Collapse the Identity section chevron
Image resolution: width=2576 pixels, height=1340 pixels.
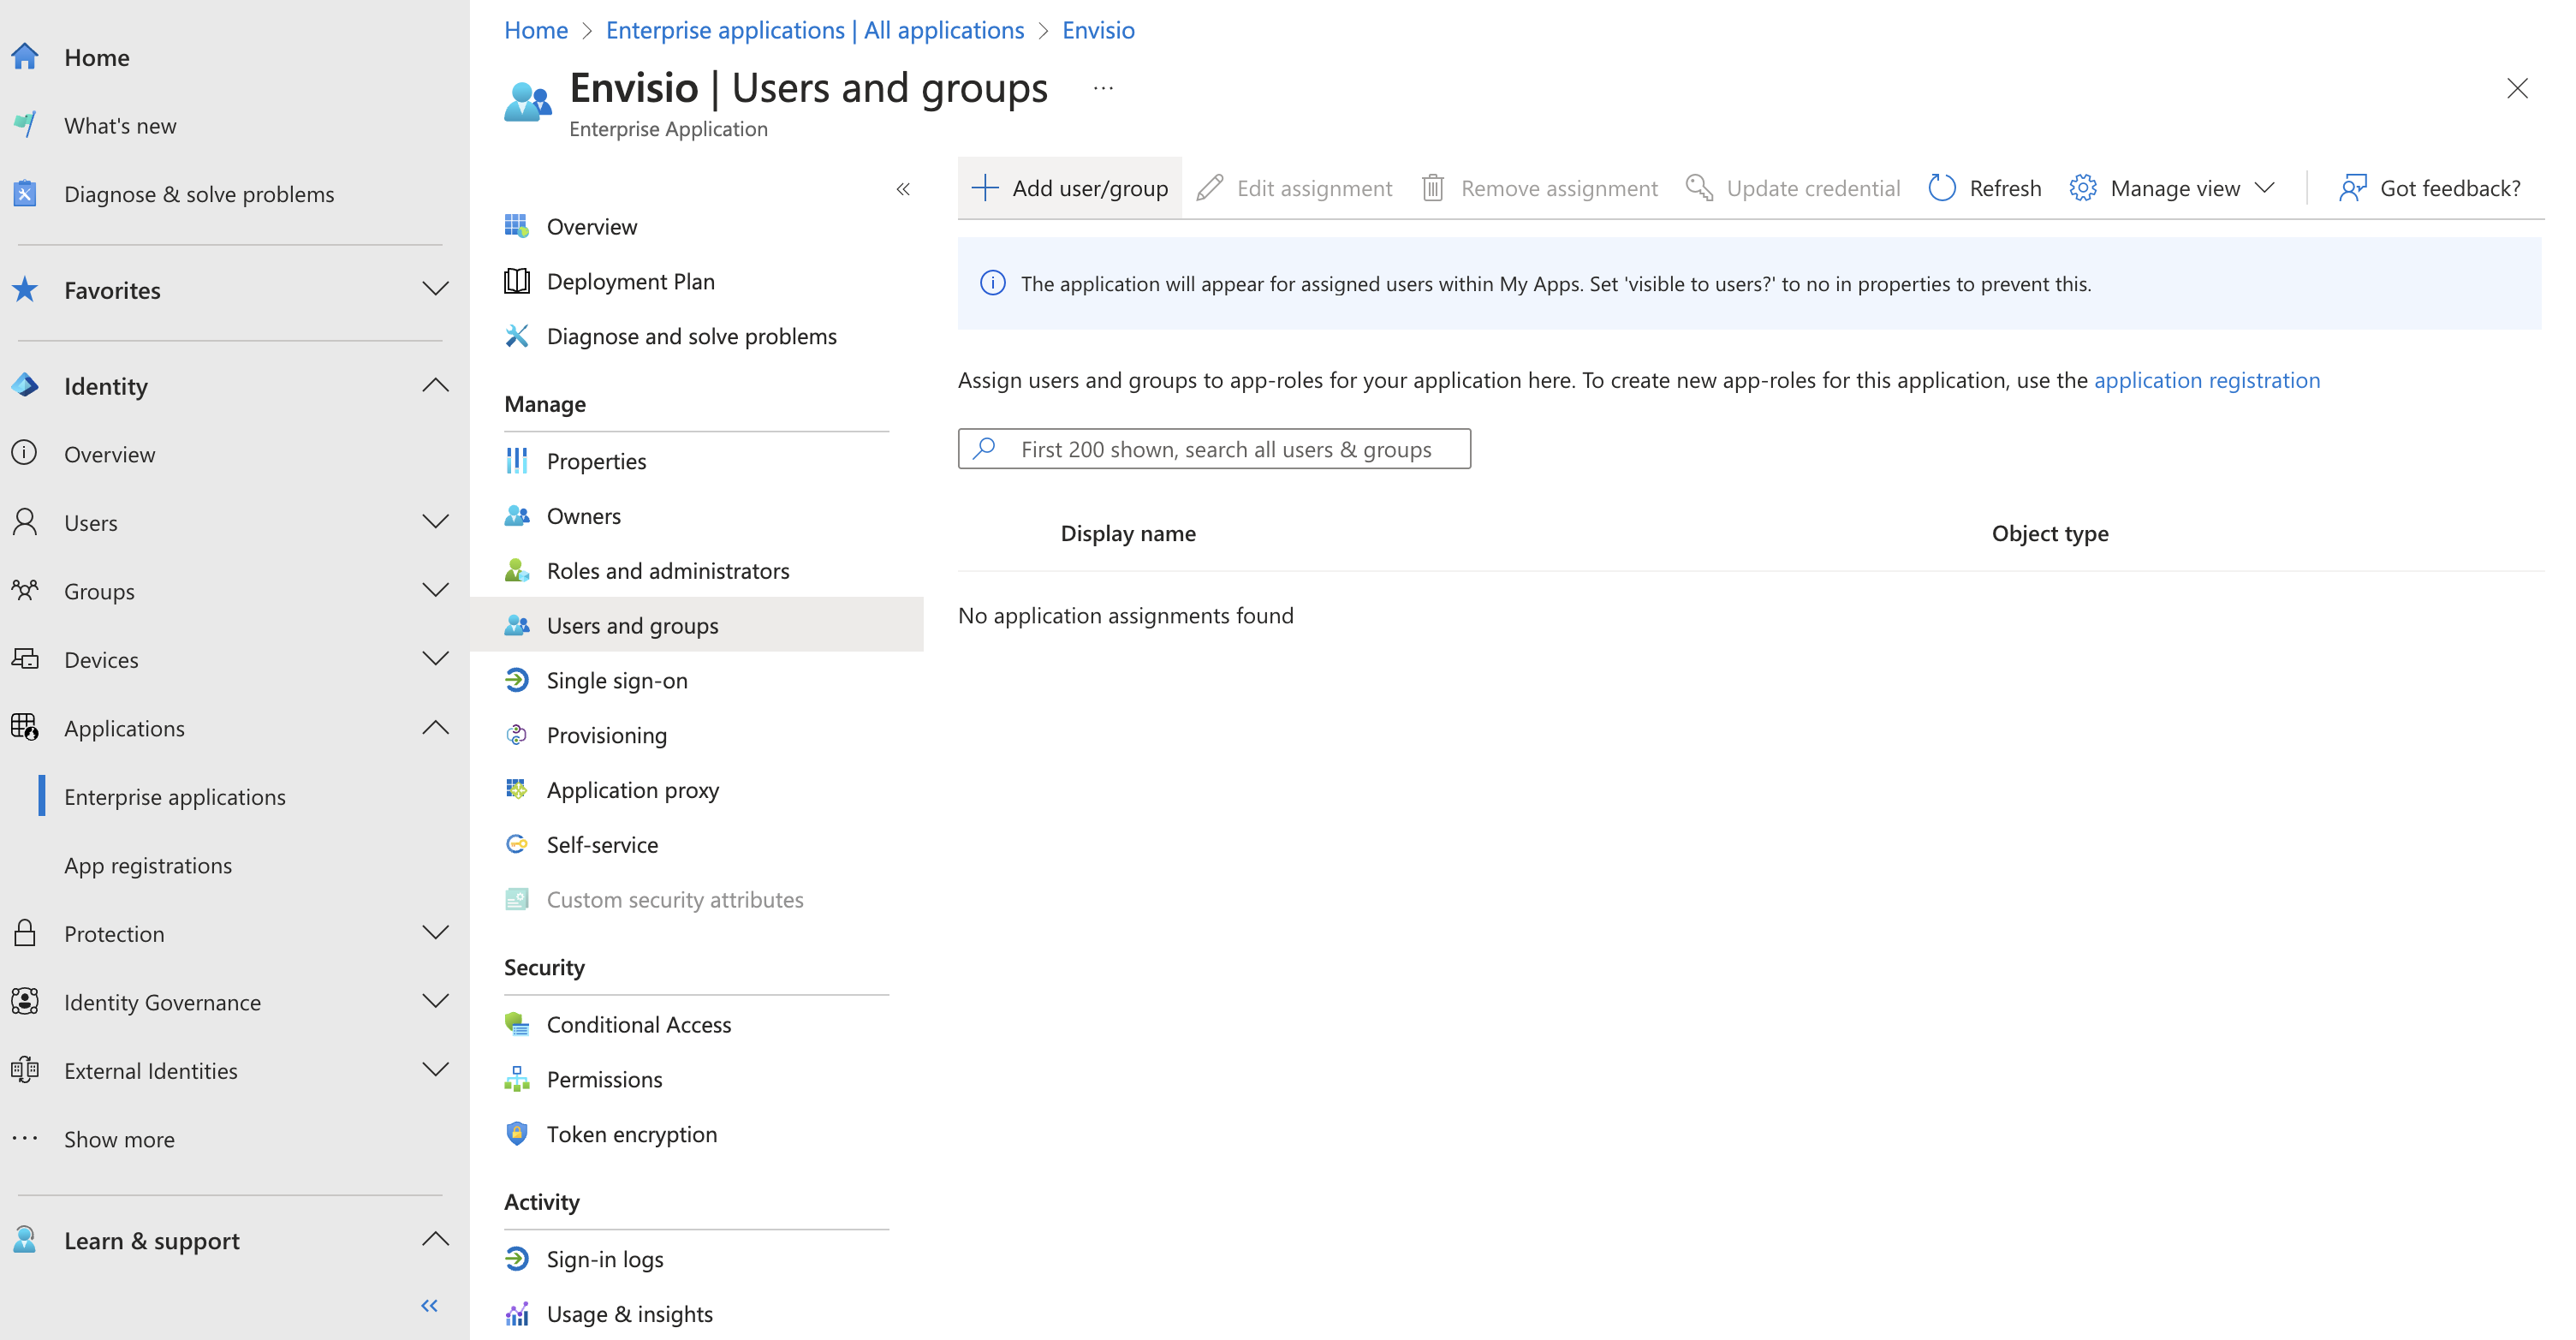pyautogui.click(x=435, y=386)
